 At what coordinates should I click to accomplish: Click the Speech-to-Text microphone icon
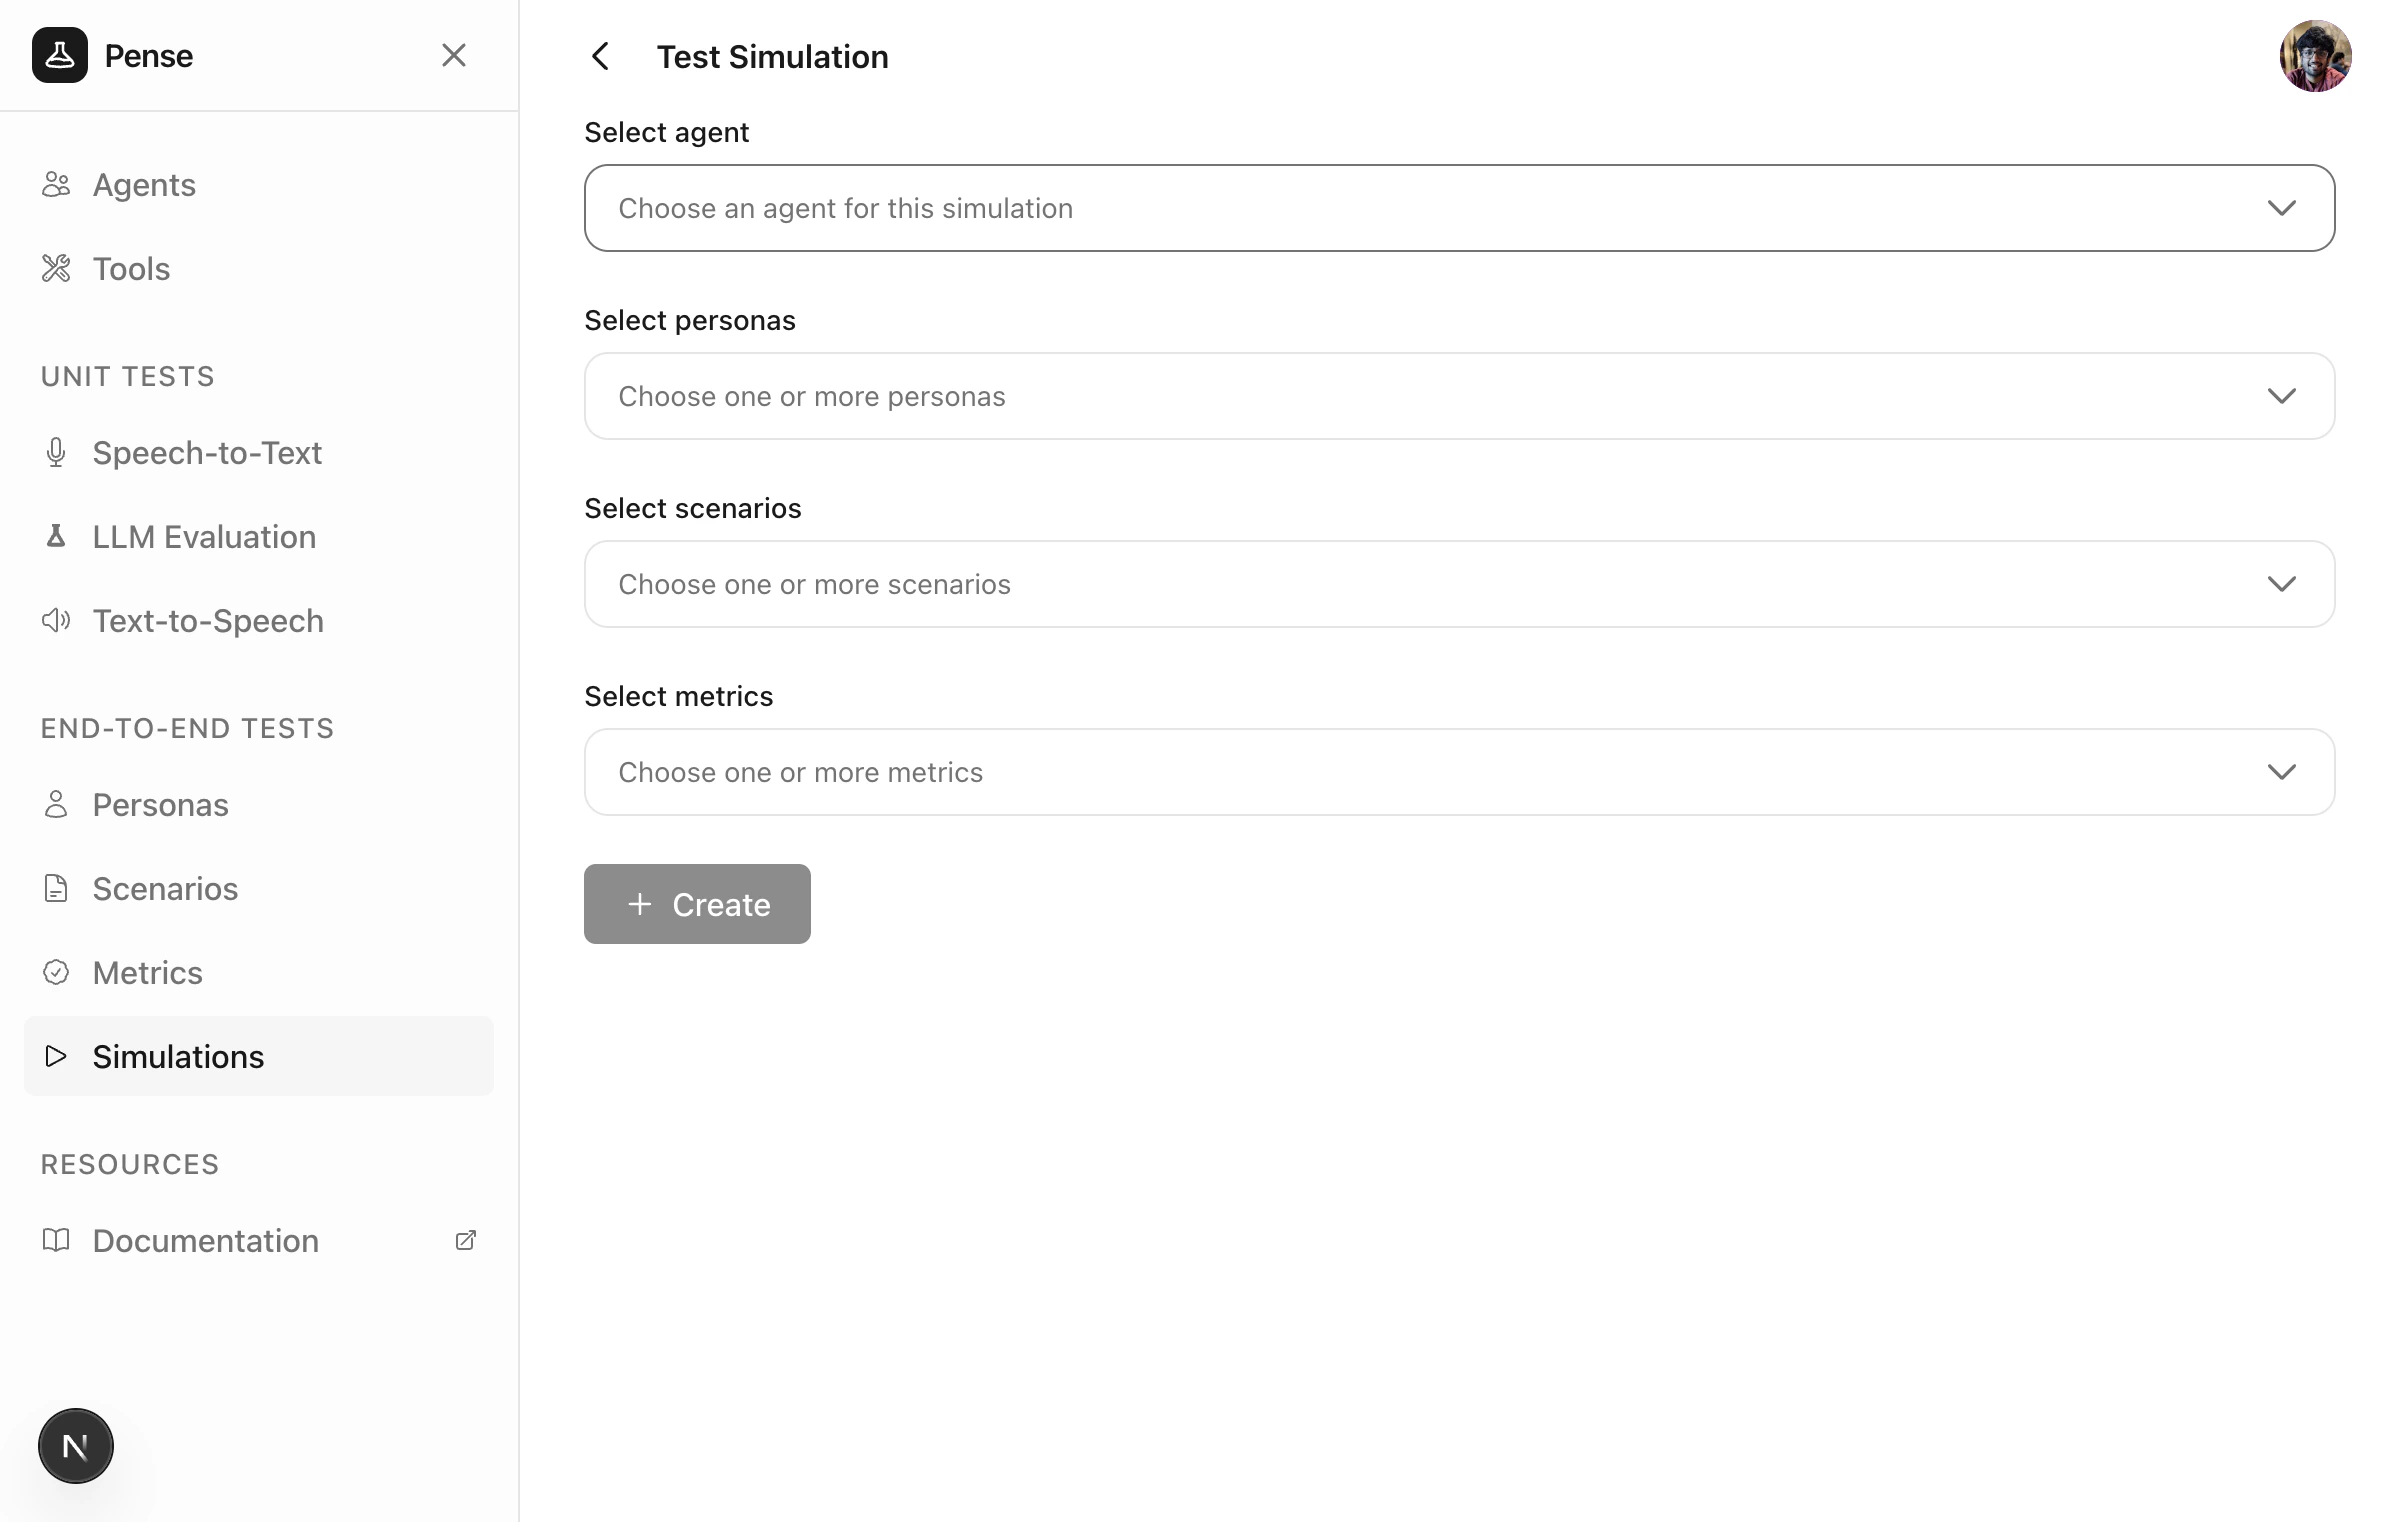tap(56, 452)
